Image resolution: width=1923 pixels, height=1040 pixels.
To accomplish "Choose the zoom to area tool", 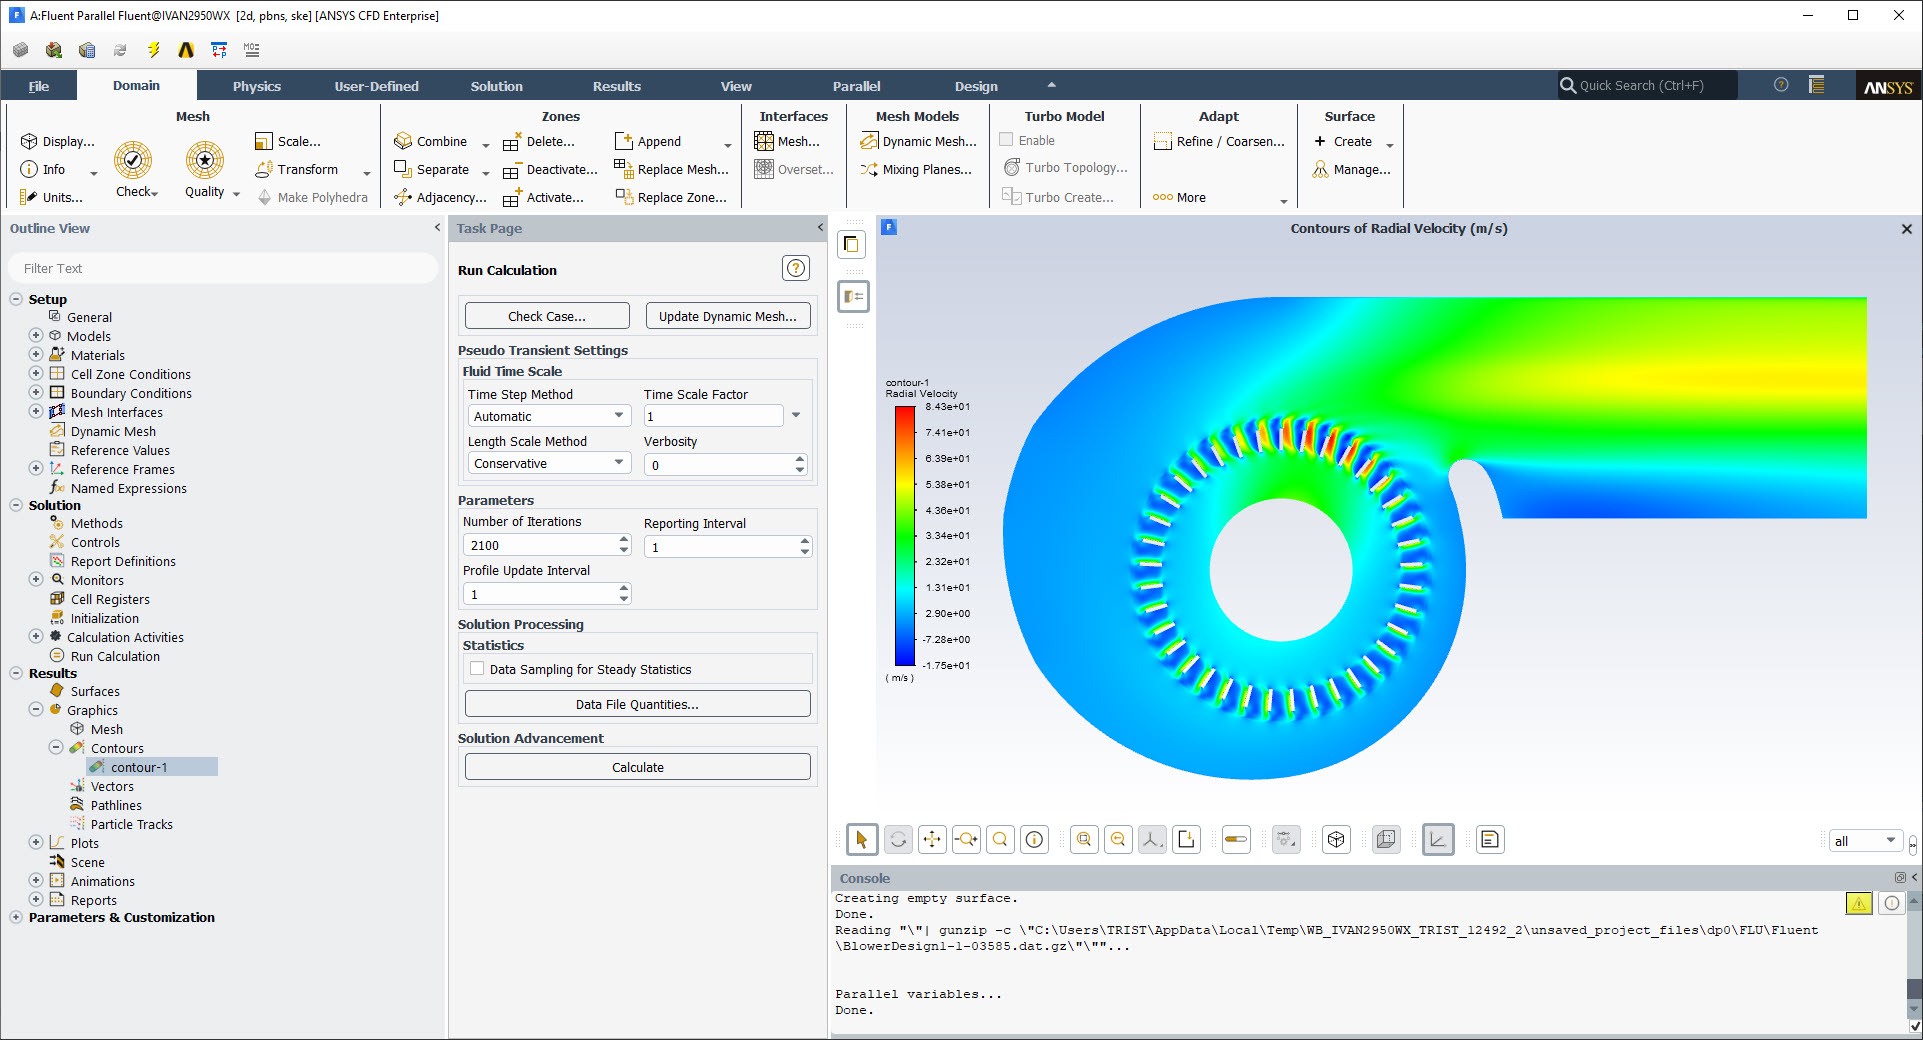I will pos(1000,840).
